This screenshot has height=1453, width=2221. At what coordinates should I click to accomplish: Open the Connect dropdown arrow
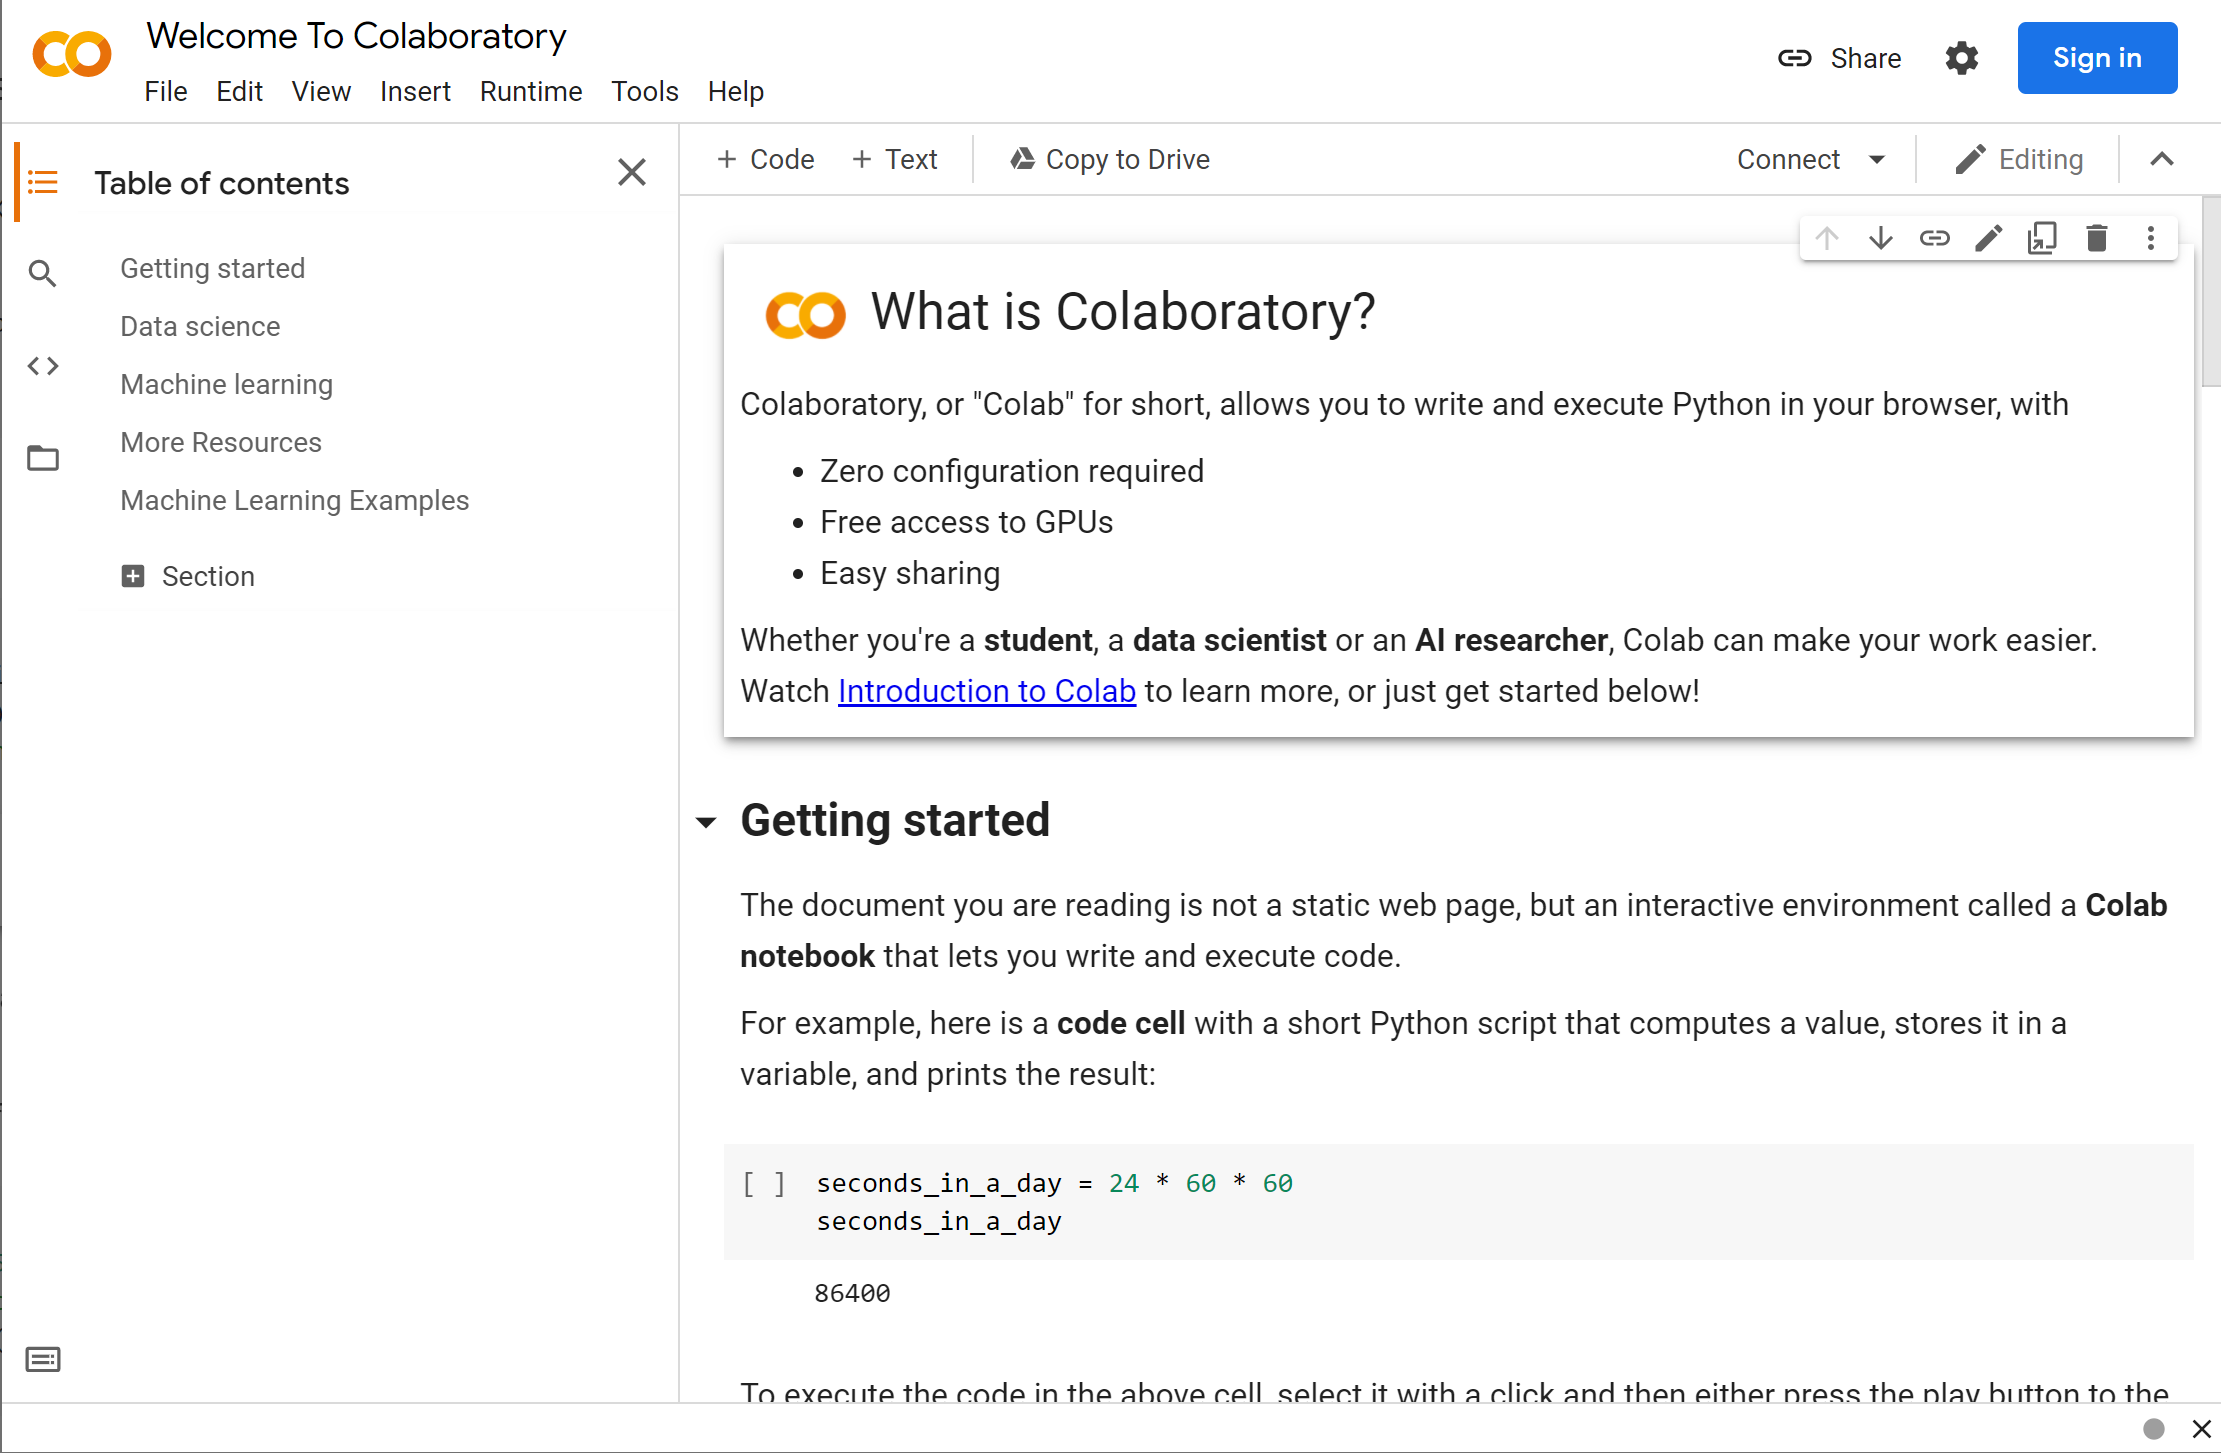[x=1876, y=160]
